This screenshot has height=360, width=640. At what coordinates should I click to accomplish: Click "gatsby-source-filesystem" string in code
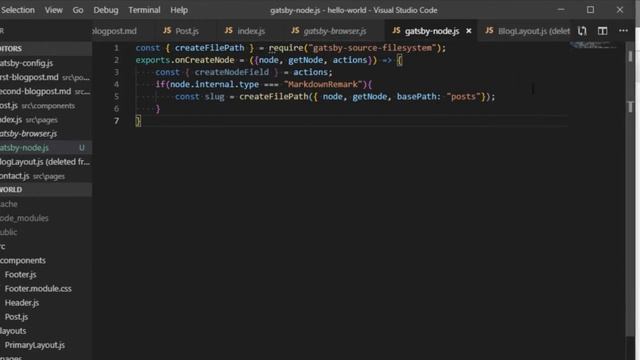[x=372, y=48]
